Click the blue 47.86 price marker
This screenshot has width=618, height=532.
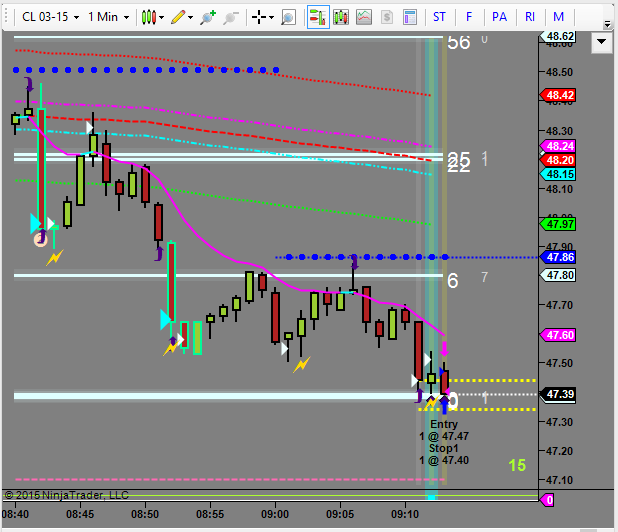pos(558,257)
